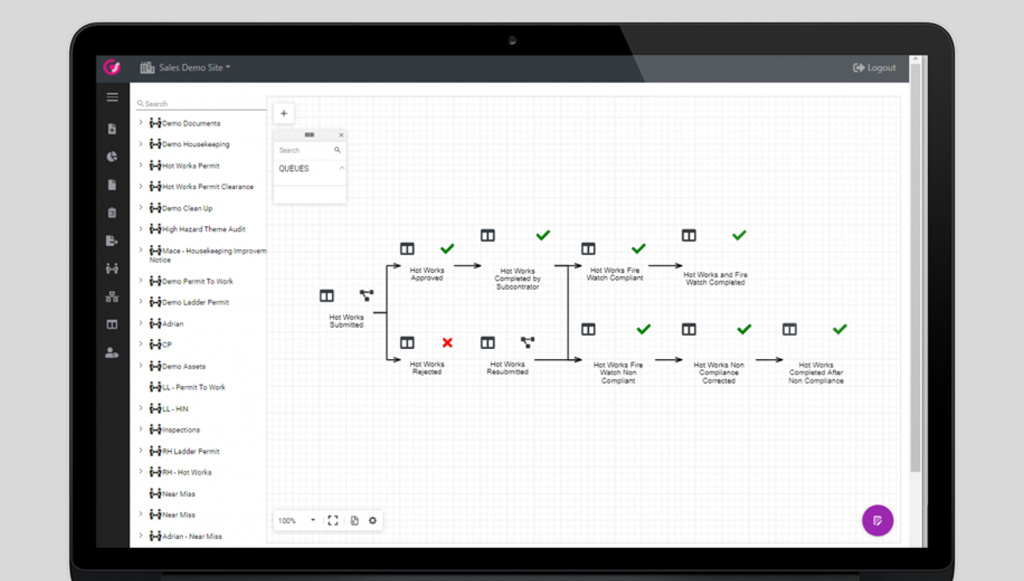
Task: Click the vertical scrollbar on the right
Action: tap(916, 268)
